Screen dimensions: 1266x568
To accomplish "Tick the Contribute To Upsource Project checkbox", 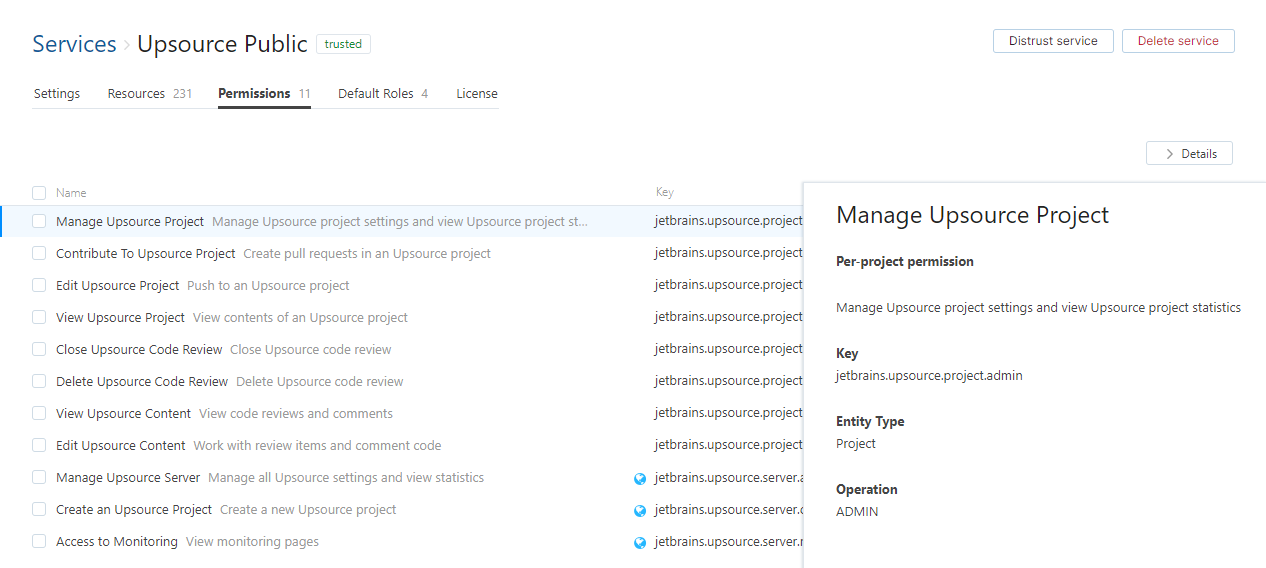I will pos(39,254).
